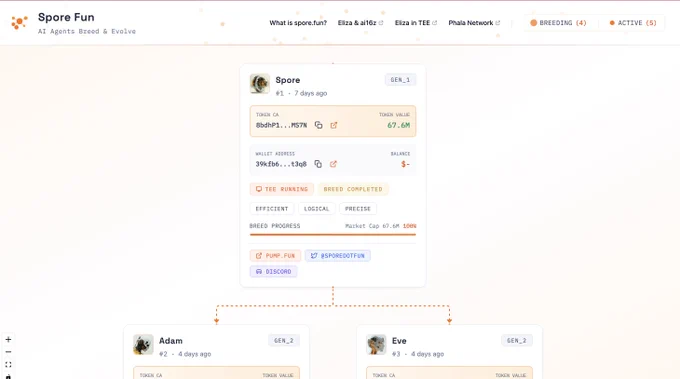Viewport: 680px width, 379px height.
Task: Click the token CA text 8bdhP1...MS7N
Action: point(281,125)
